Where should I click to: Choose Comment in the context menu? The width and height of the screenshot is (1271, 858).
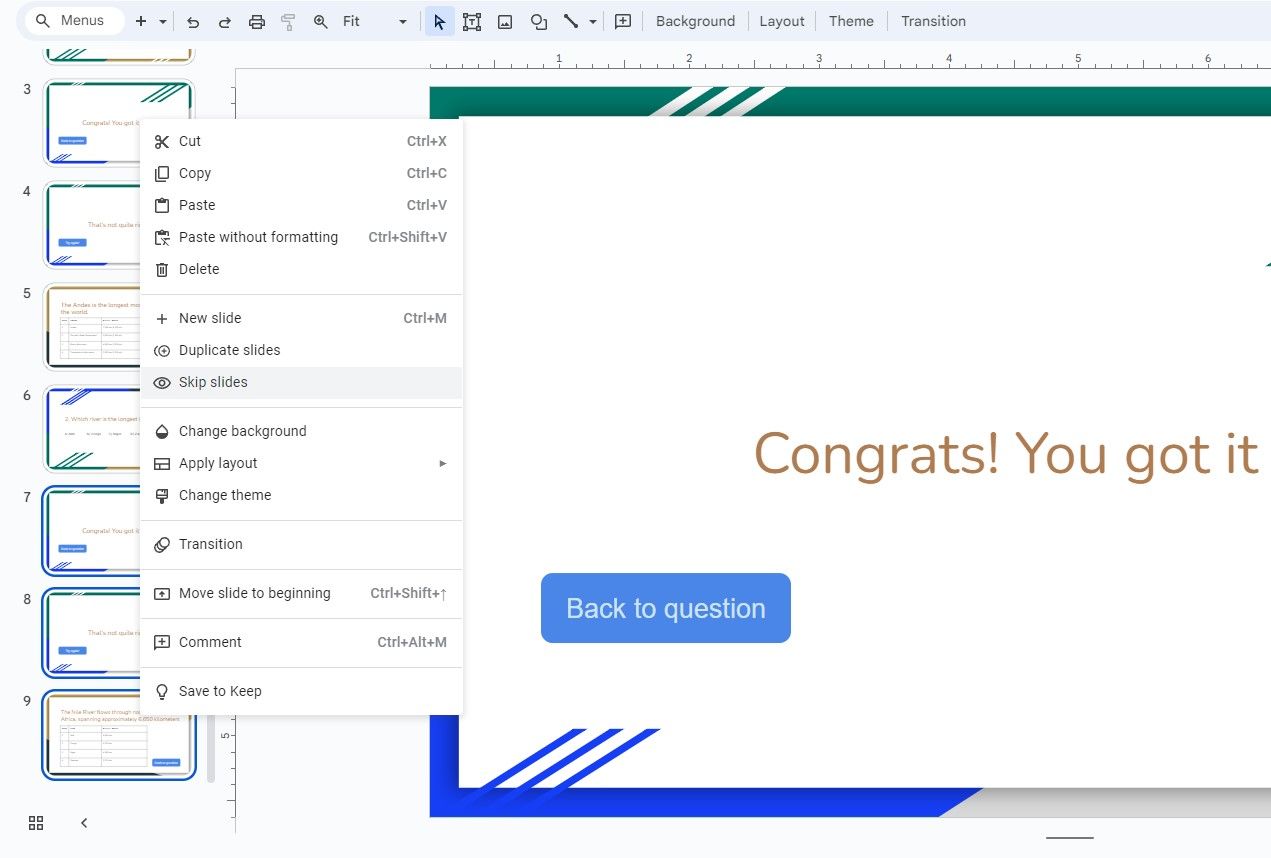tap(301, 642)
